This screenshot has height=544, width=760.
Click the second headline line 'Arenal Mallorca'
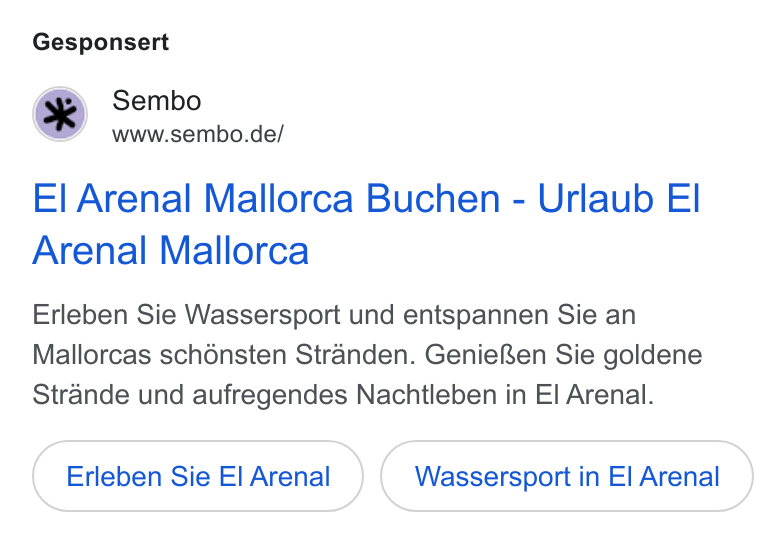coord(171,251)
